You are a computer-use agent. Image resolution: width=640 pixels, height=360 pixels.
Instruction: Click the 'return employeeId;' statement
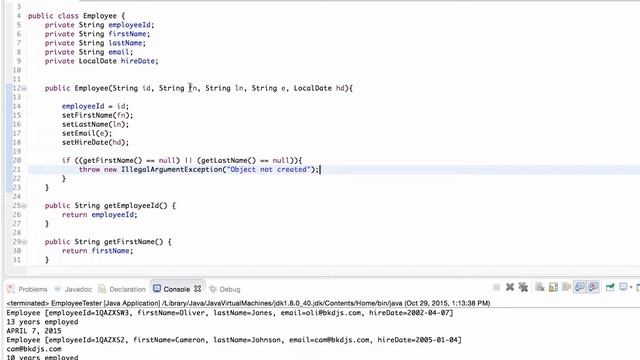tap(100, 215)
